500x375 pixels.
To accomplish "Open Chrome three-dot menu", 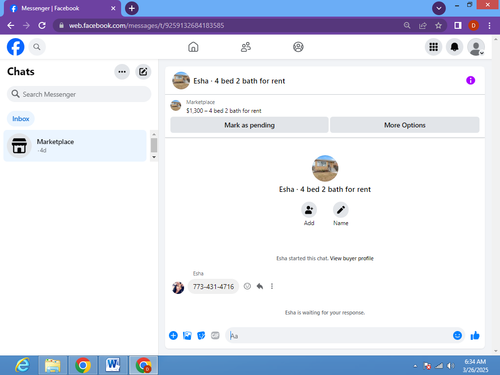I will [x=489, y=25].
